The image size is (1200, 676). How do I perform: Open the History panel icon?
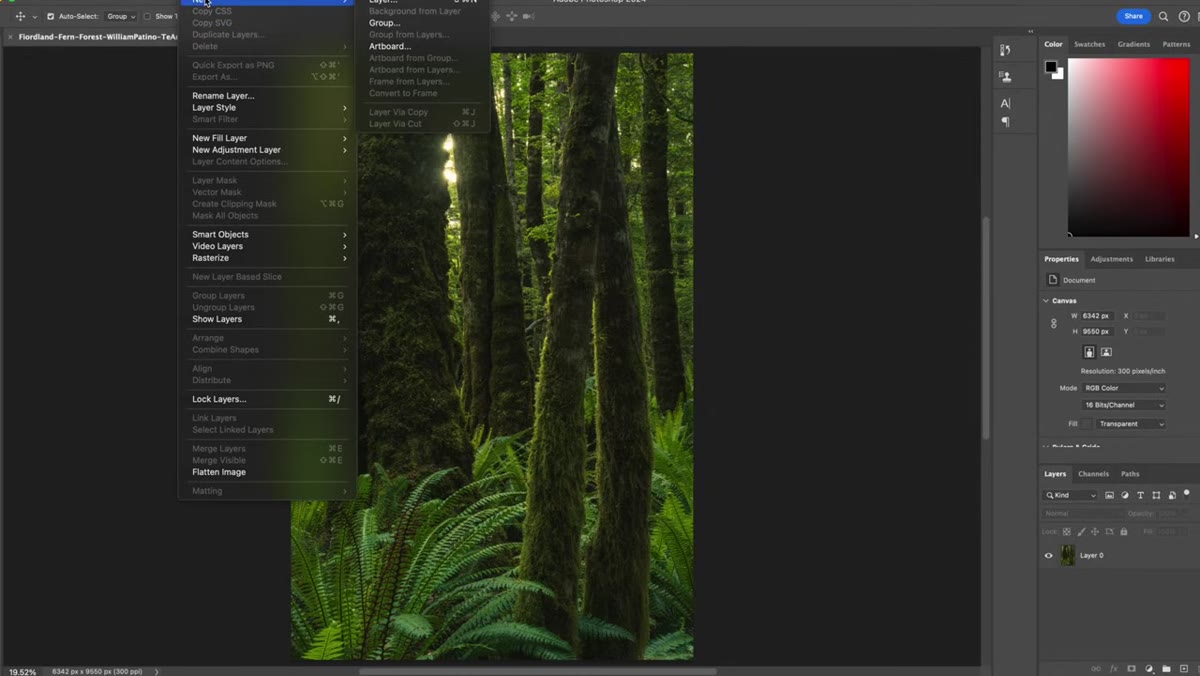(x=1005, y=51)
